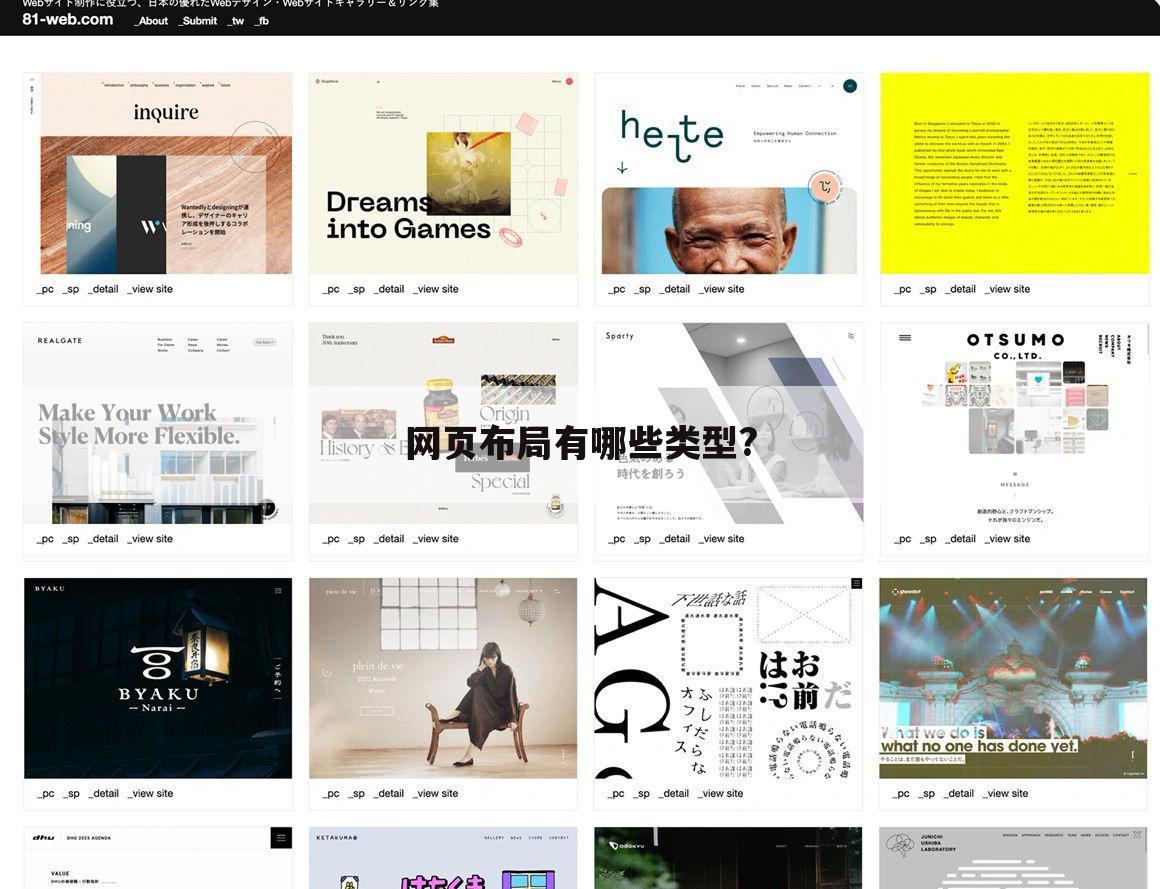Open the Junichi Ushiba Laboratory thumbnail
The image size is (1160, 889).
tap(1014, 858)
